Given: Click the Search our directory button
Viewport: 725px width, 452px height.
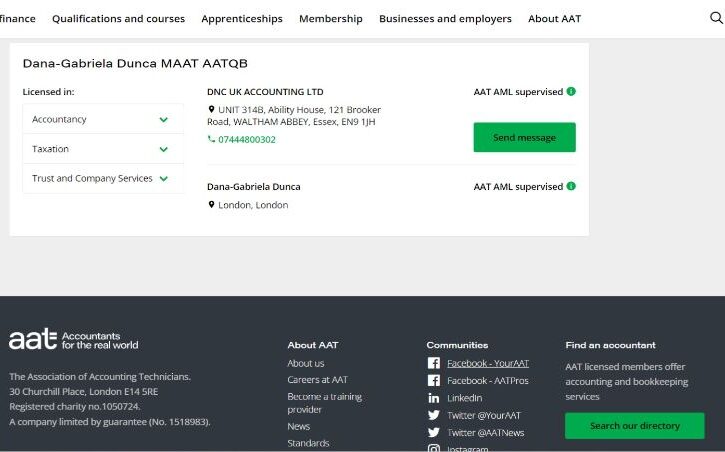Looking at the screenshot, I should (x=634, y=426).
